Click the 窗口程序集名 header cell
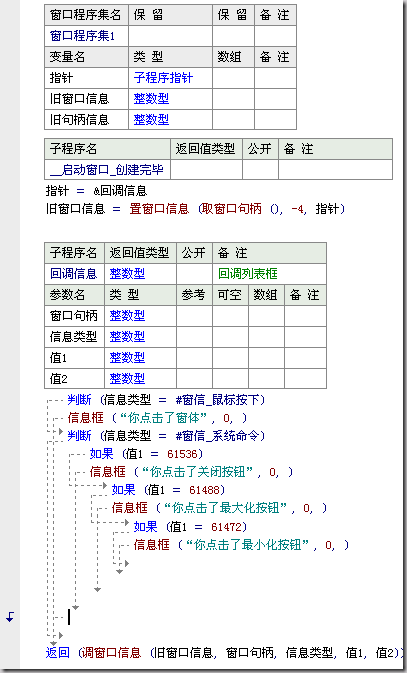Image resolution: width=407 pixels, height=673 pixels. point(86,15)
